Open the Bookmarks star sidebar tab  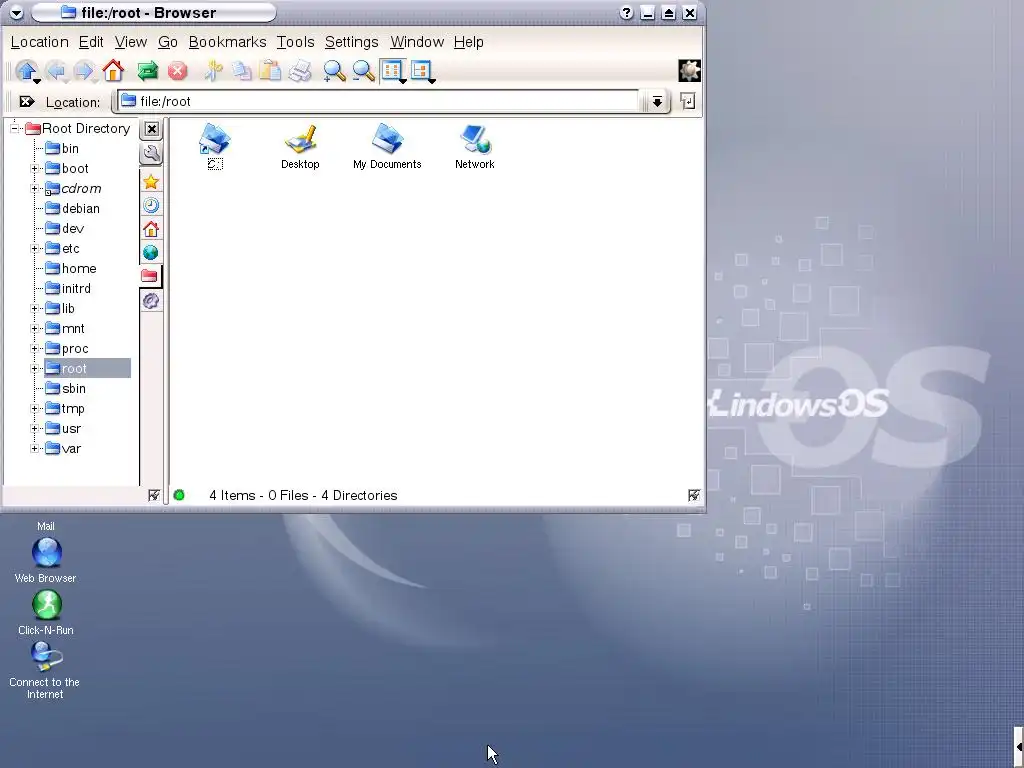click(151, 182)
